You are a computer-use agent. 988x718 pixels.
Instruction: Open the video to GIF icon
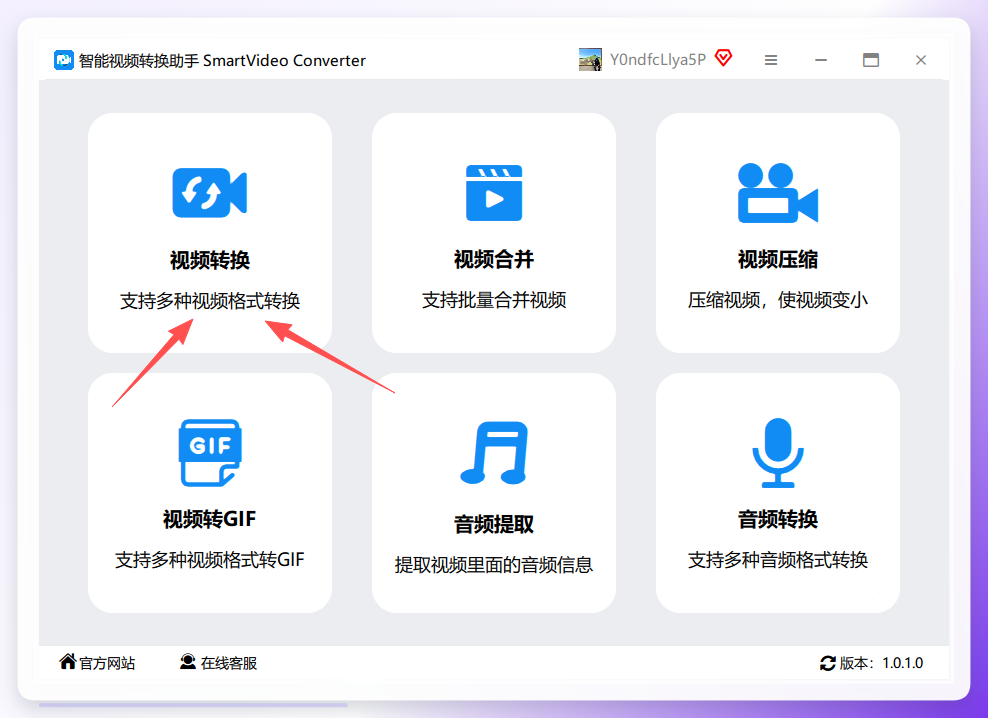(x=210, y=453)
